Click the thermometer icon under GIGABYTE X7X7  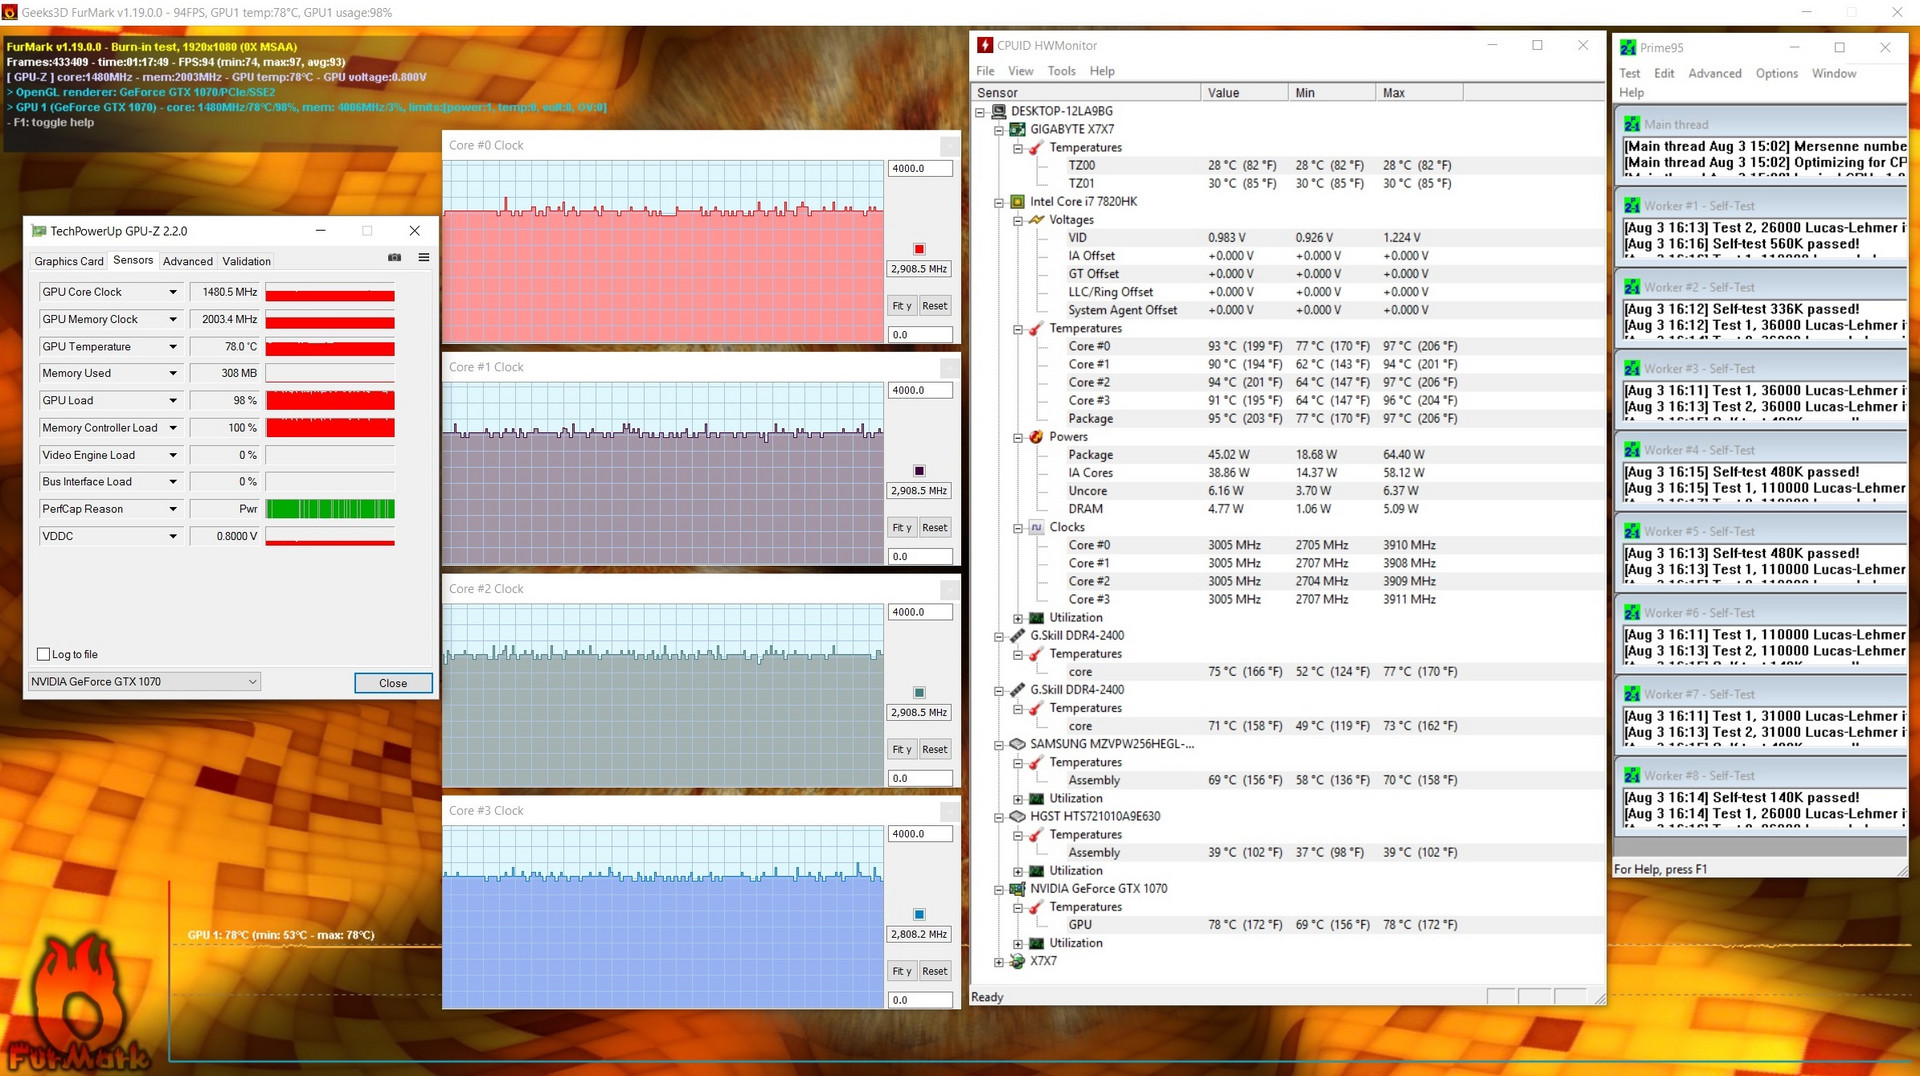(x=1036, y=148)
